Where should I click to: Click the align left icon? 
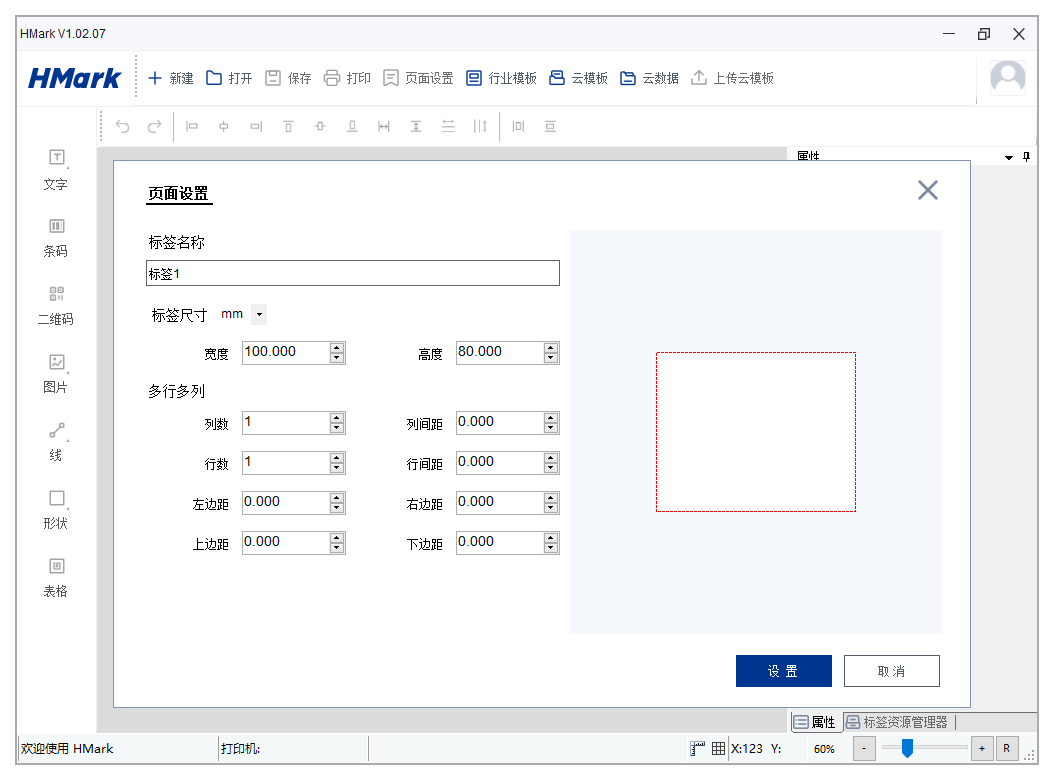tap(192, 126)
